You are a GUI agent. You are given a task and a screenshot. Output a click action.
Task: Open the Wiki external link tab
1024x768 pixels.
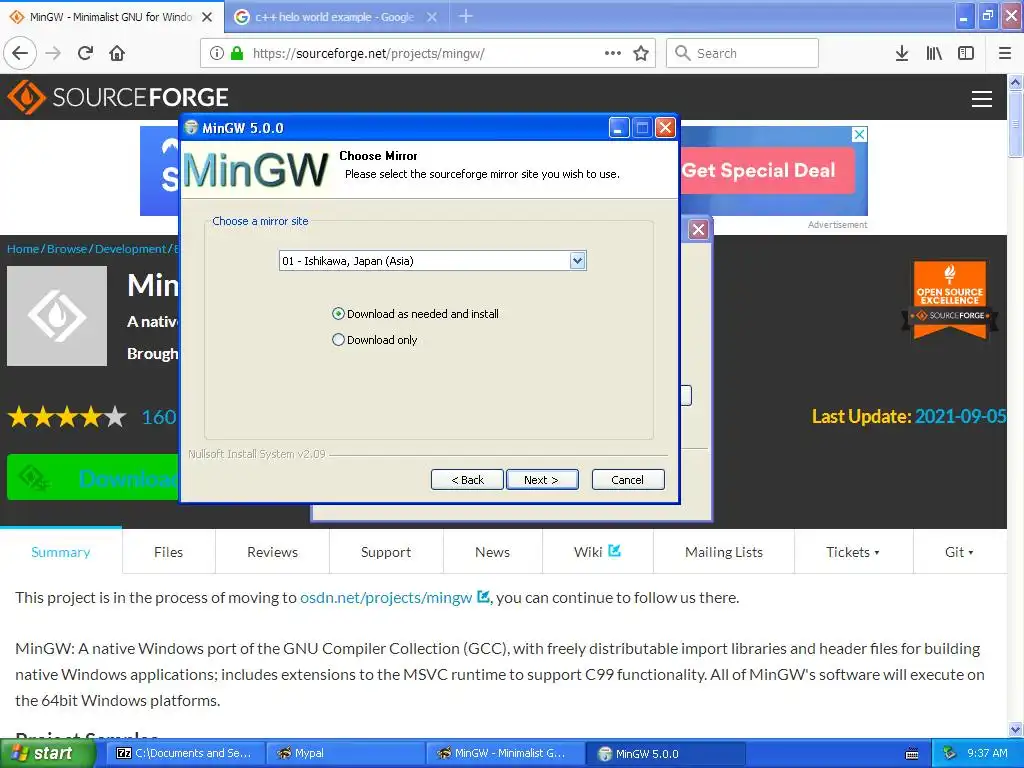[x=598, y=552]
